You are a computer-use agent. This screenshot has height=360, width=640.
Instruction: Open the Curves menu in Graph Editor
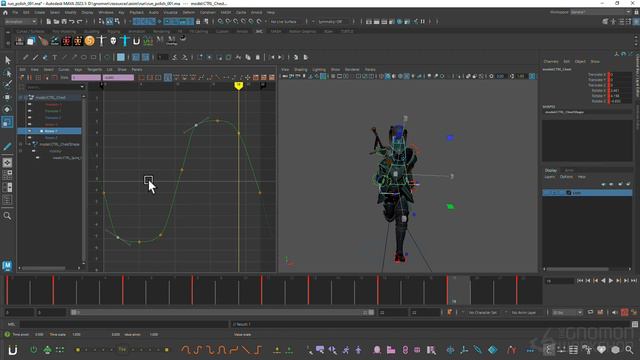coord(64,69)
